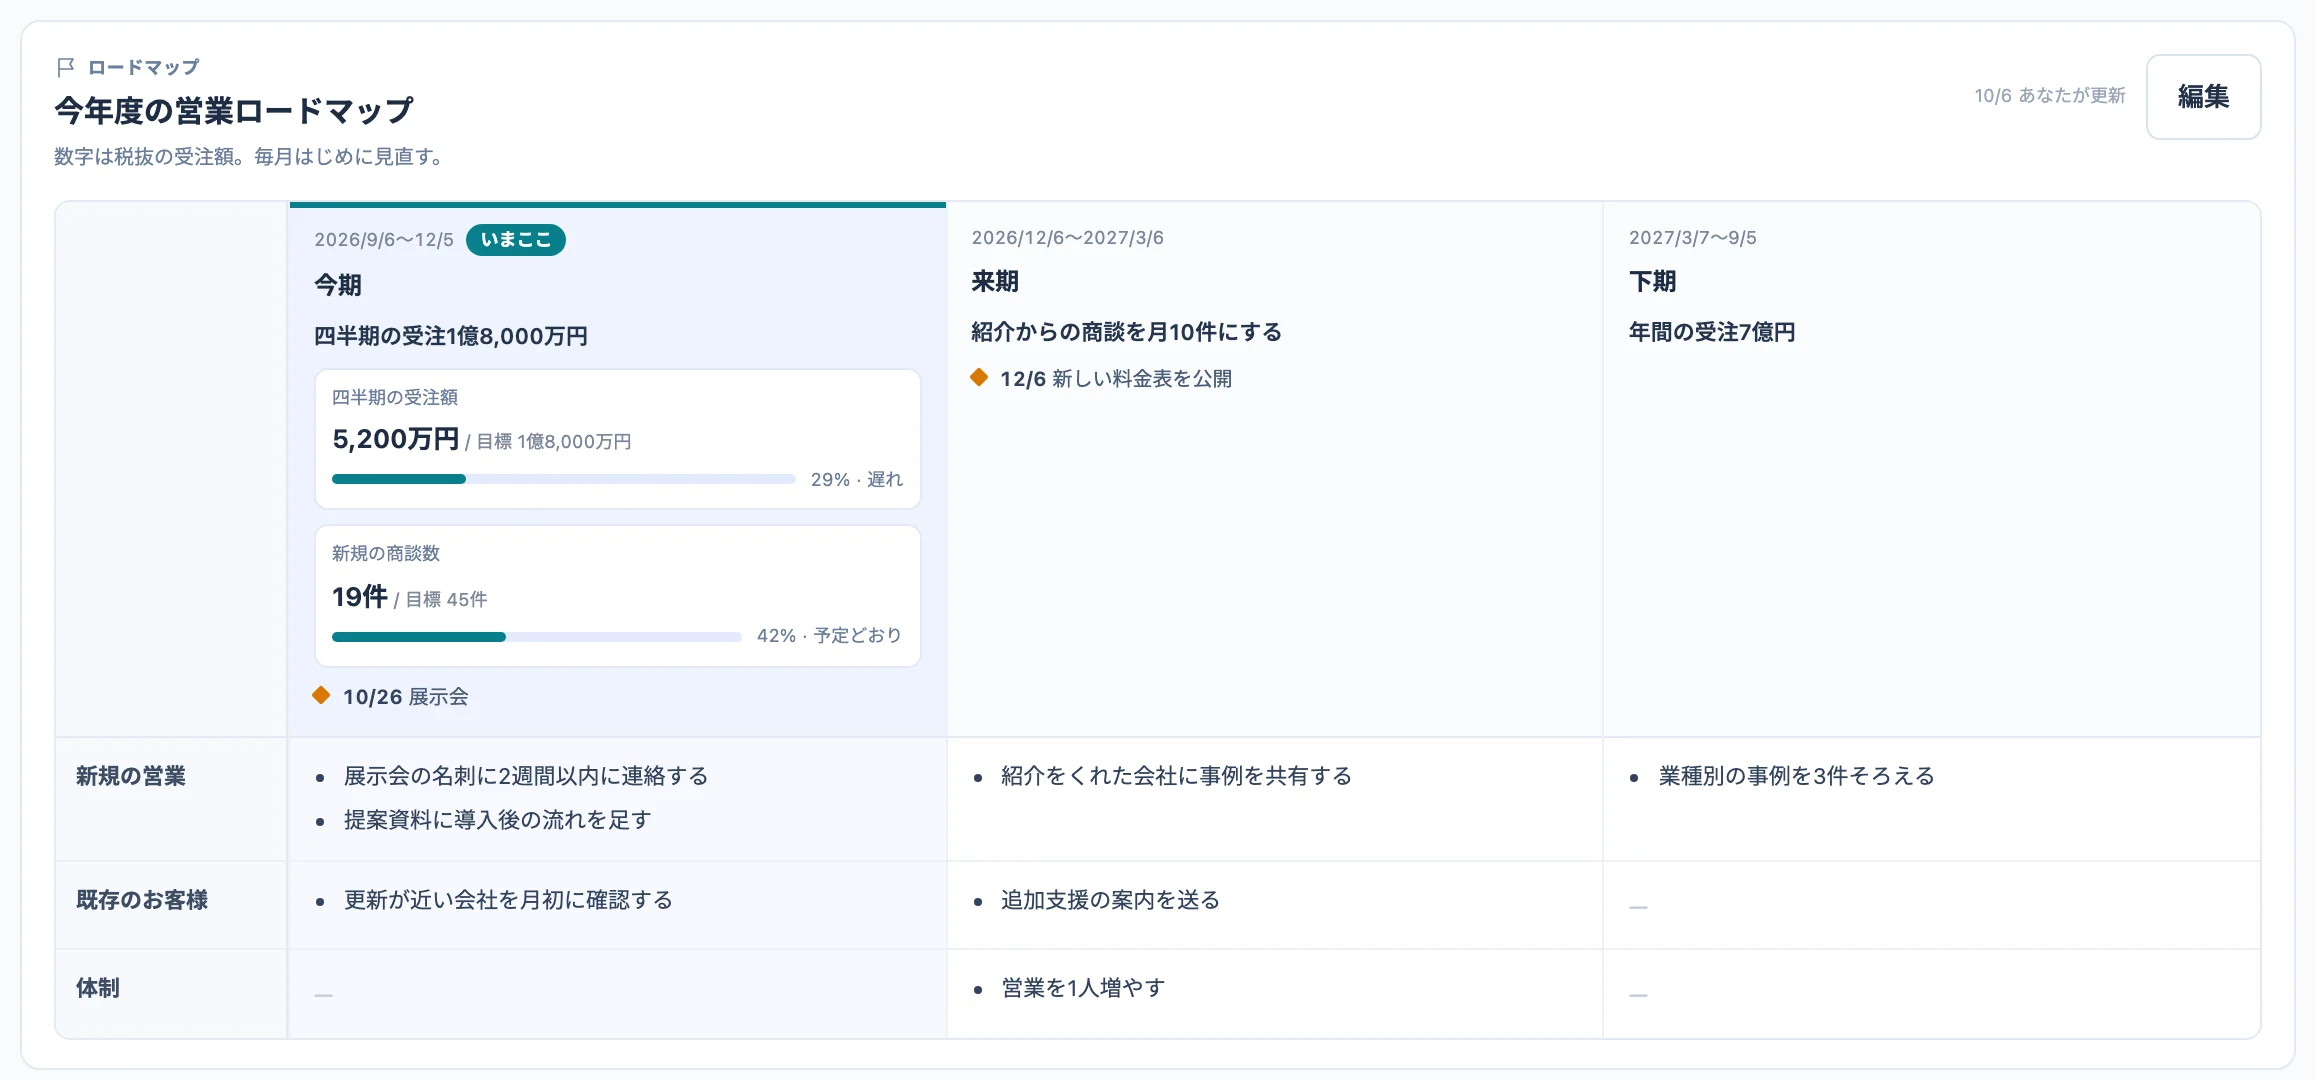The image size is (2316, 1080).
Task: Click 追加支援の案内を送る item
Action: pos(1110,900)
